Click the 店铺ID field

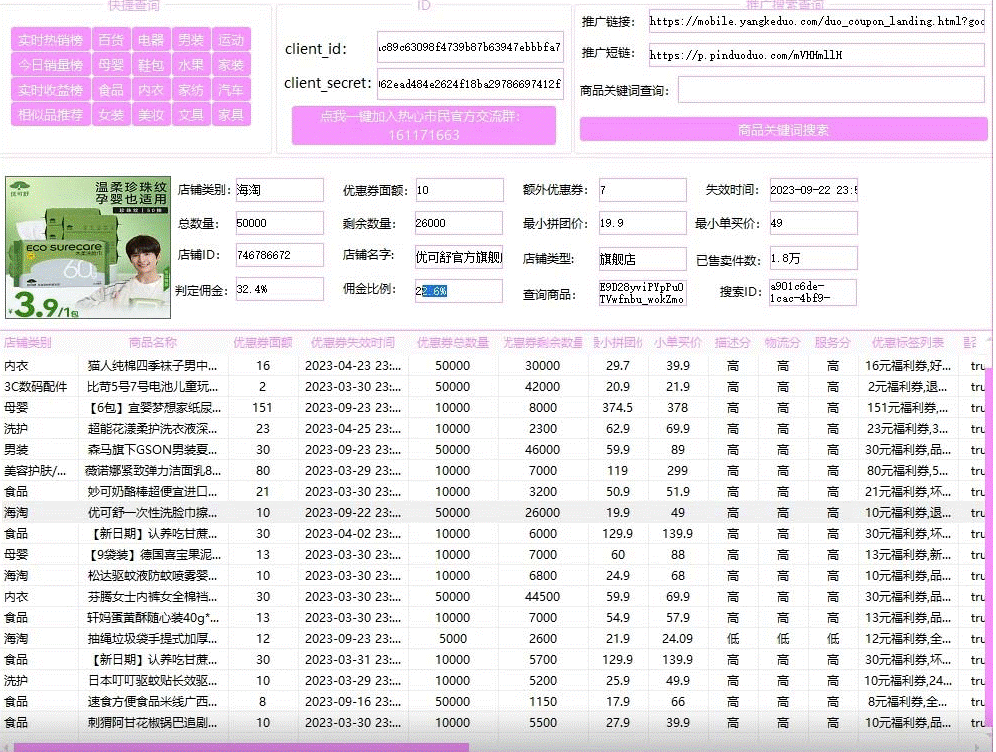[279, 255]
